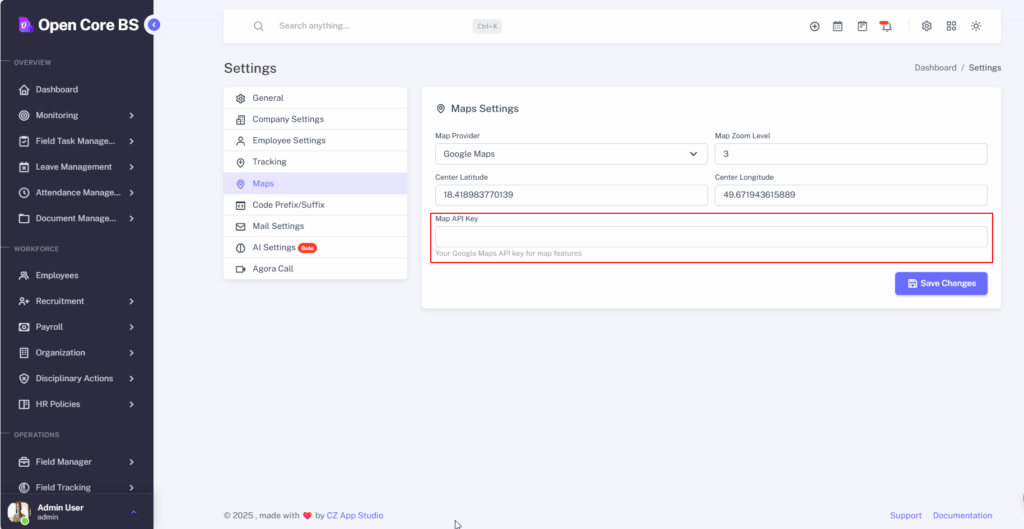Open the AI Settings tab
Viewport: 1024px width, 529px height.
pyautogui.click(x=274, y=247)
